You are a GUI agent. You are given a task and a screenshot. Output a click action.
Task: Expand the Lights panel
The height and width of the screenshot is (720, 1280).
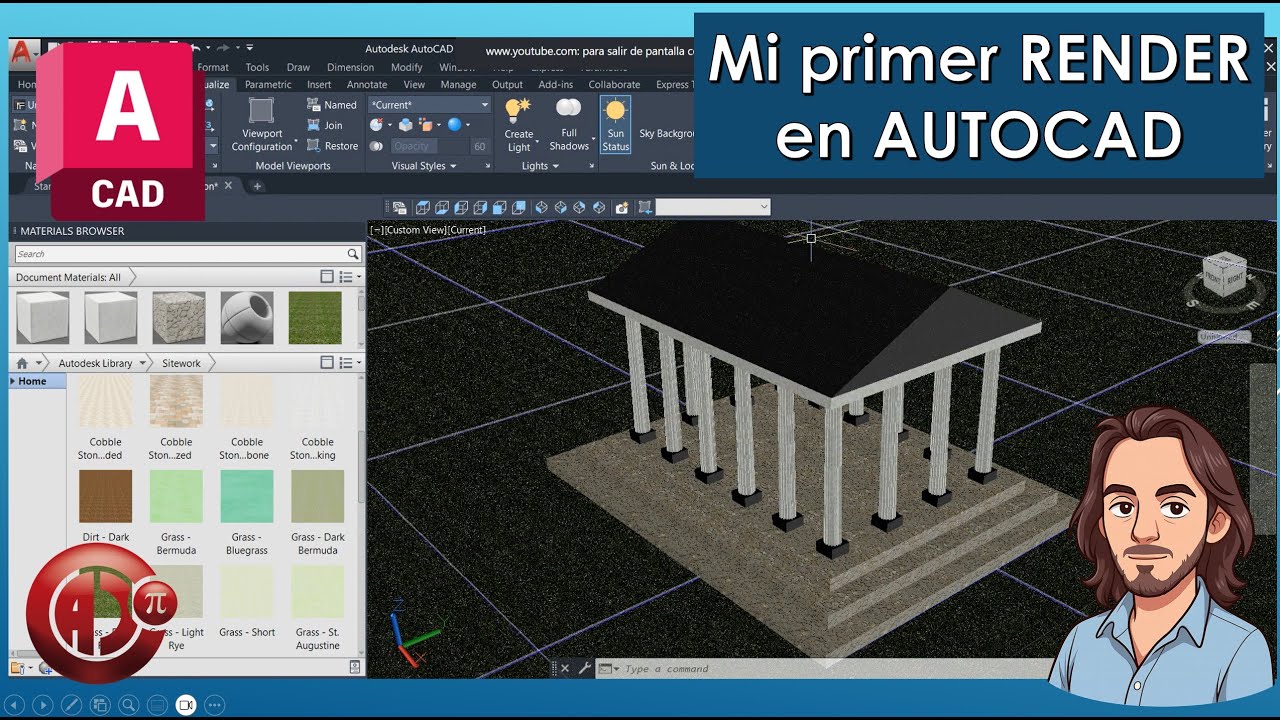540,166
